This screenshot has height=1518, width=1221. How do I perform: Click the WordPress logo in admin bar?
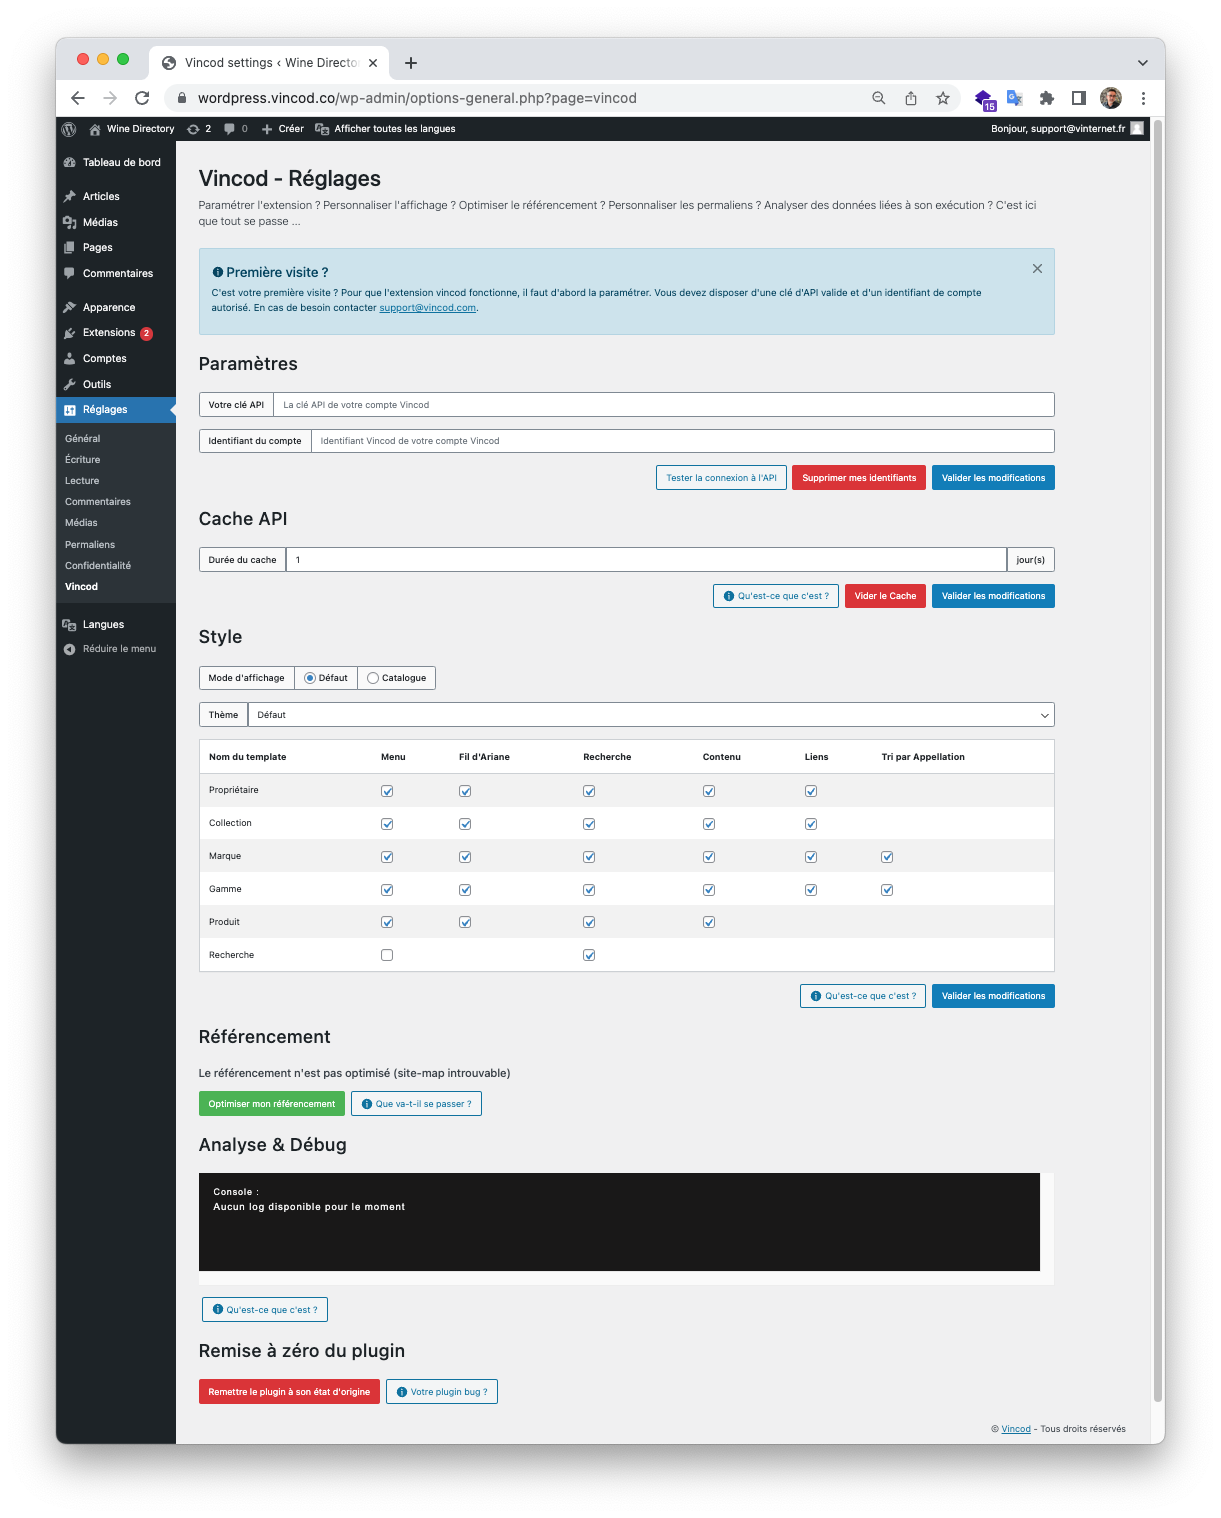pos(69,129)
